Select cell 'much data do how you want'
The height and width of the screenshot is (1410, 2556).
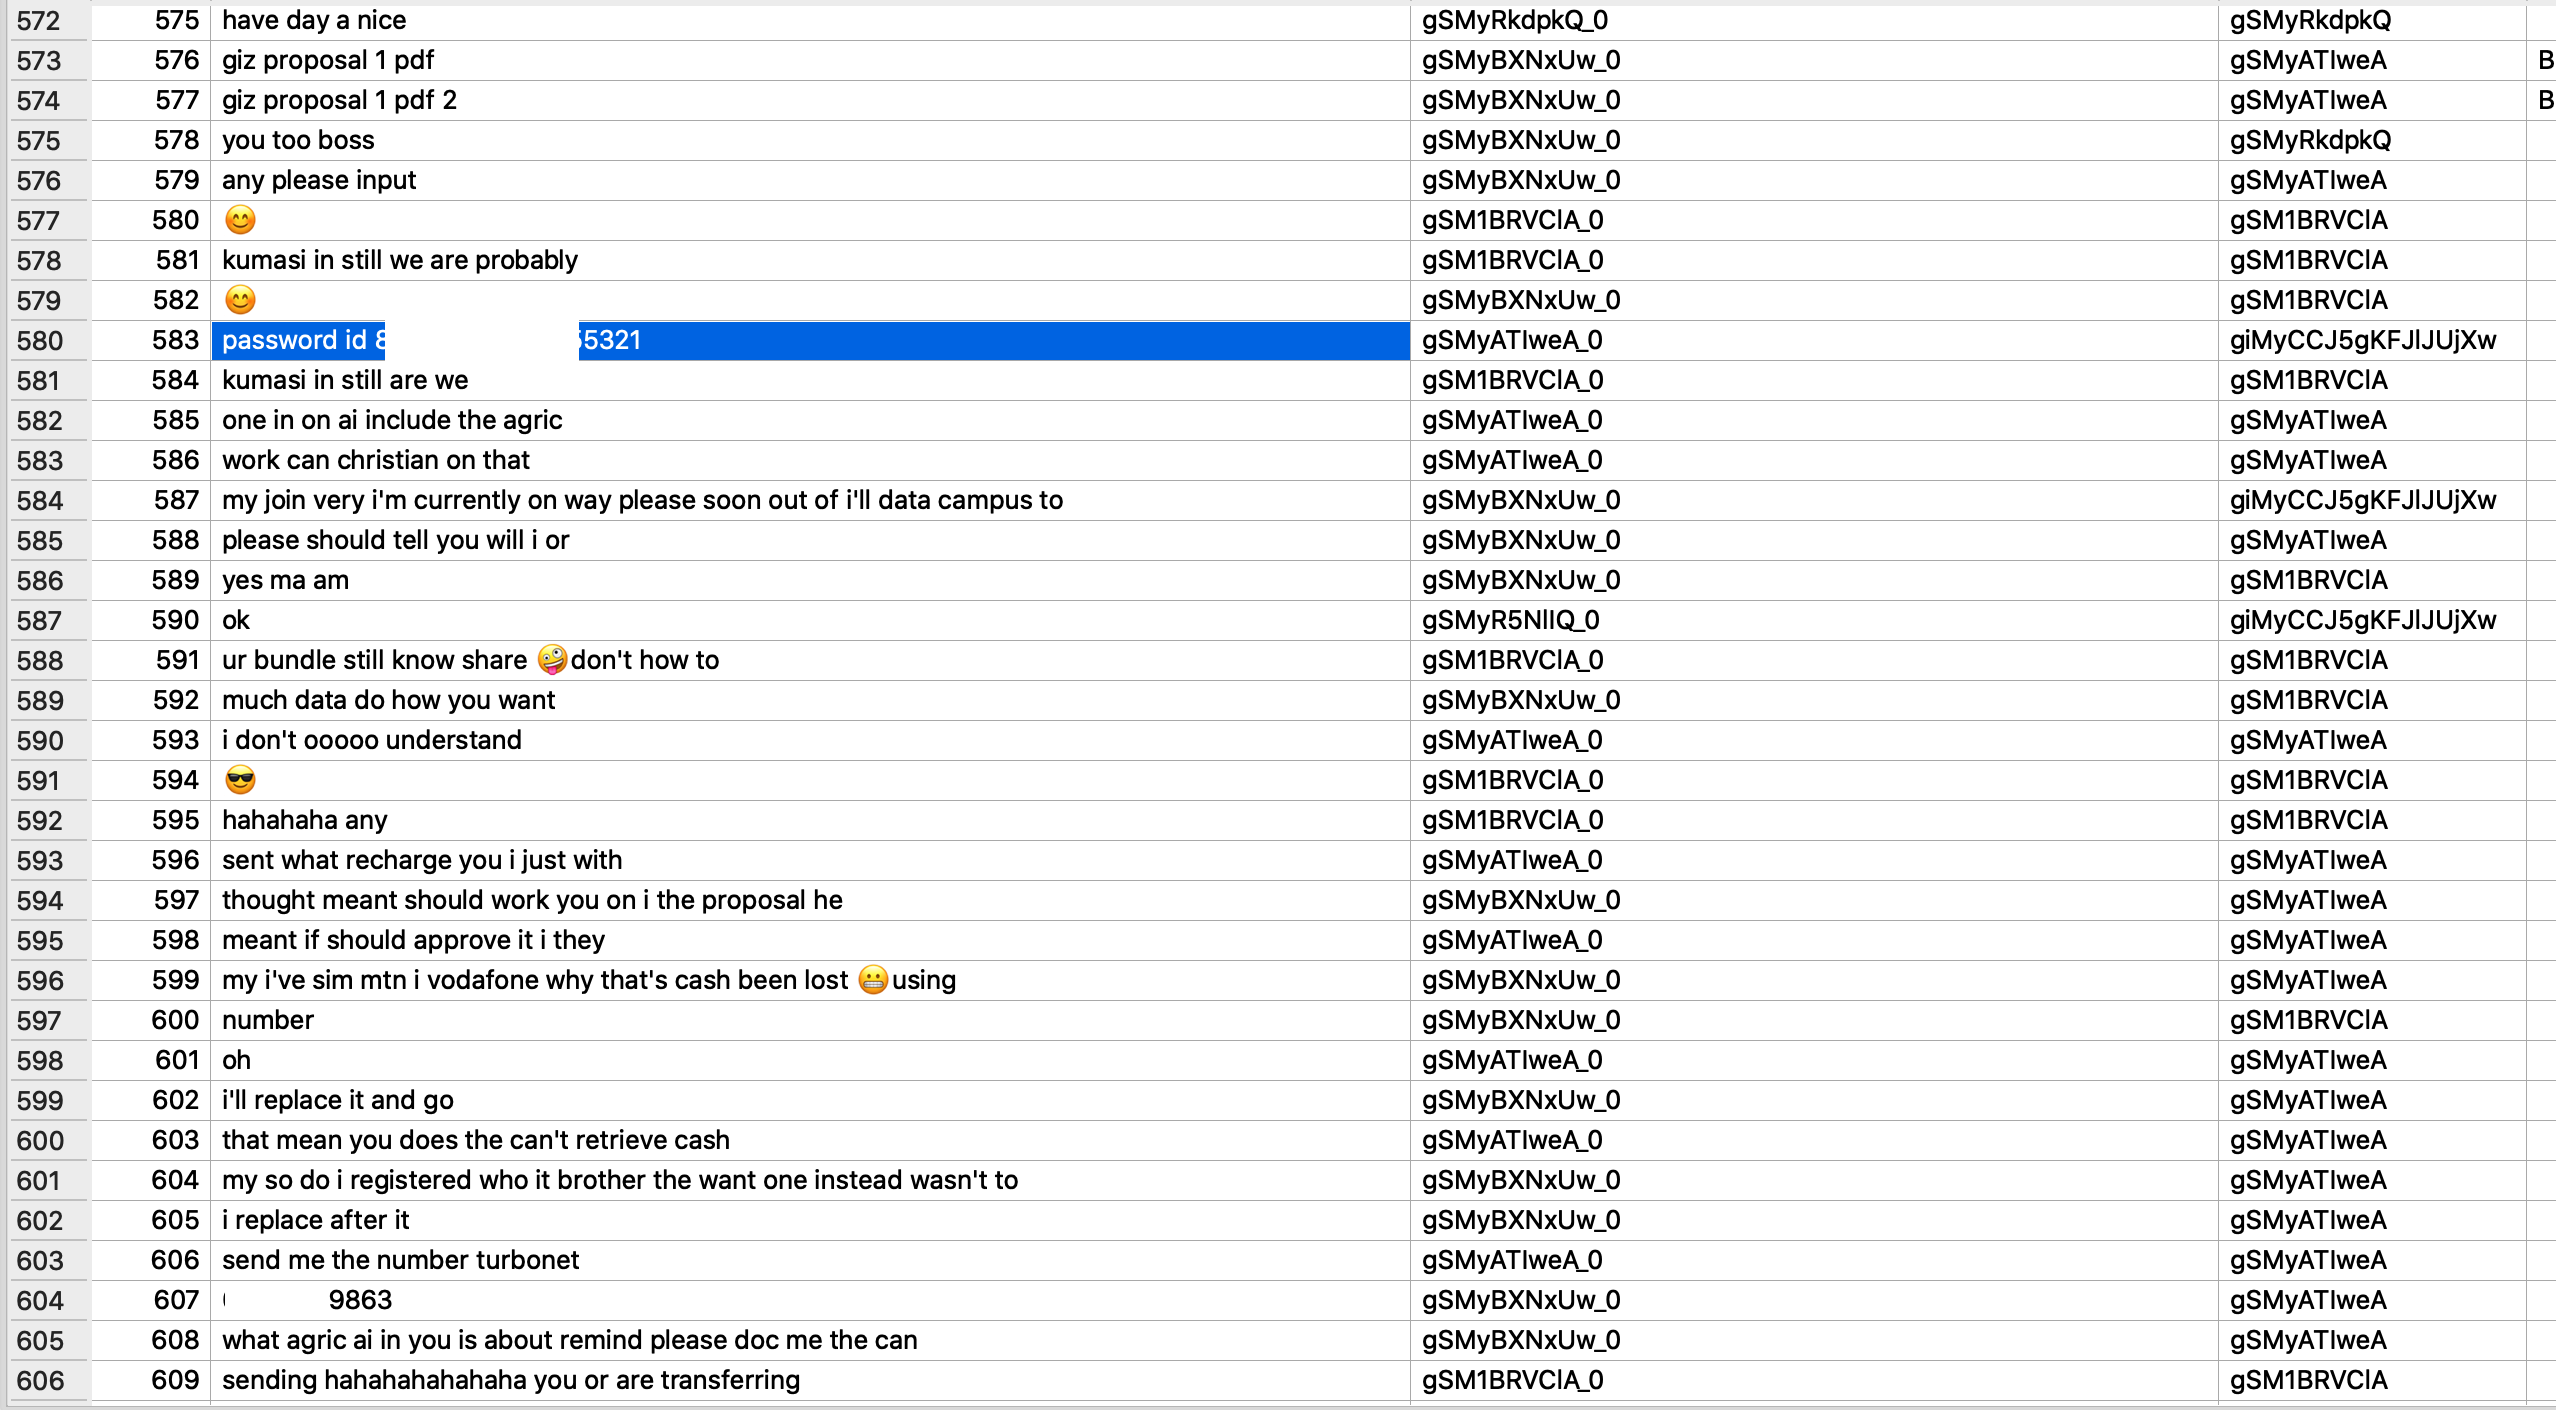click(x=810, y=700)
